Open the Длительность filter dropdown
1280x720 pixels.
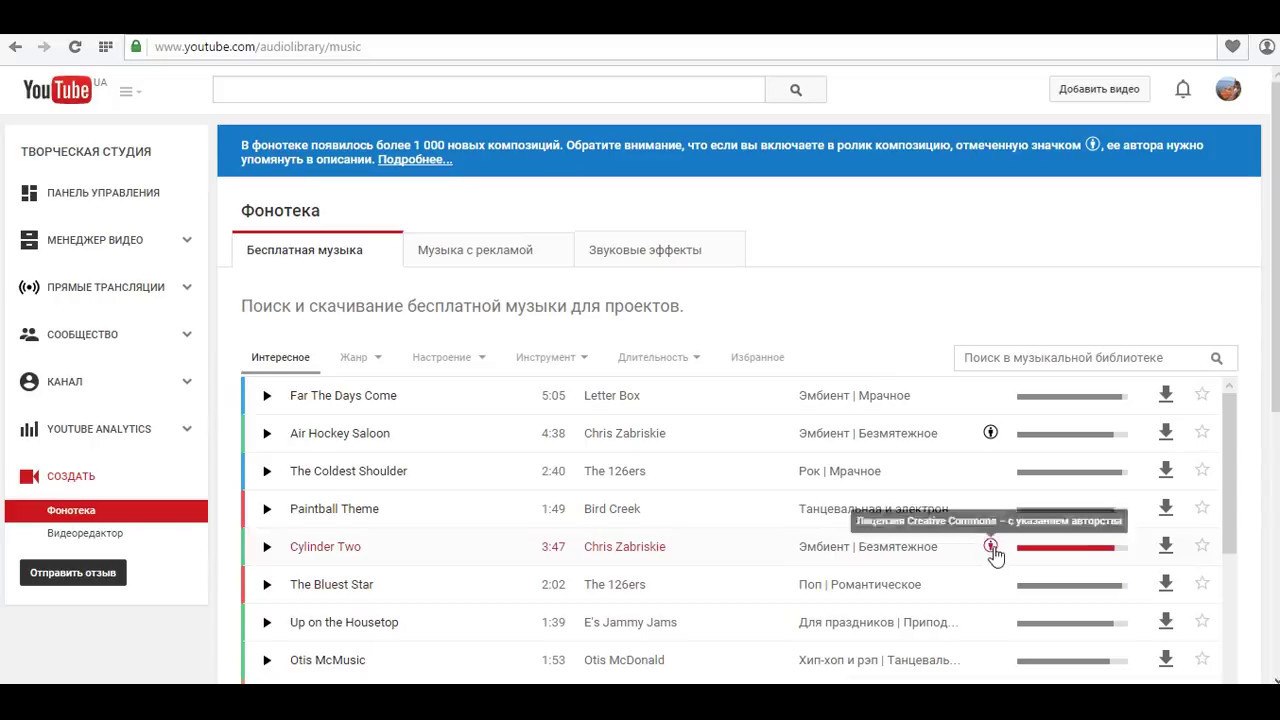[658, 357]
